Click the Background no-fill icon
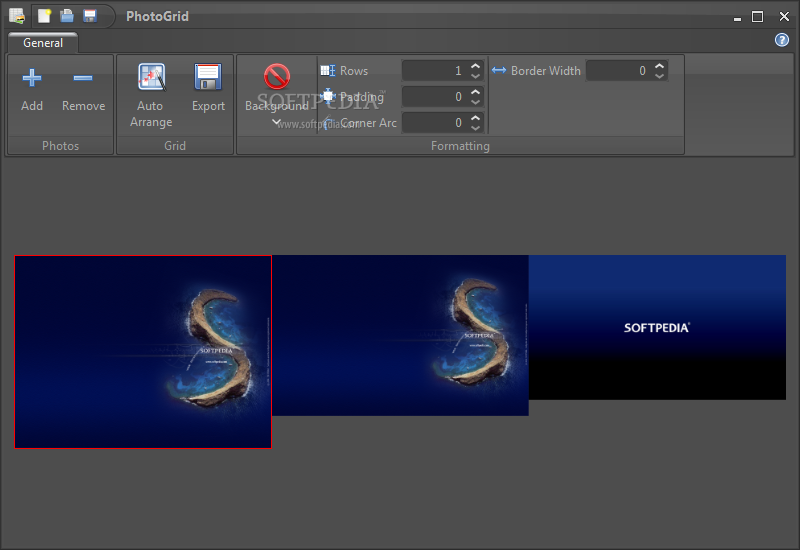 [x=277, y=77]
